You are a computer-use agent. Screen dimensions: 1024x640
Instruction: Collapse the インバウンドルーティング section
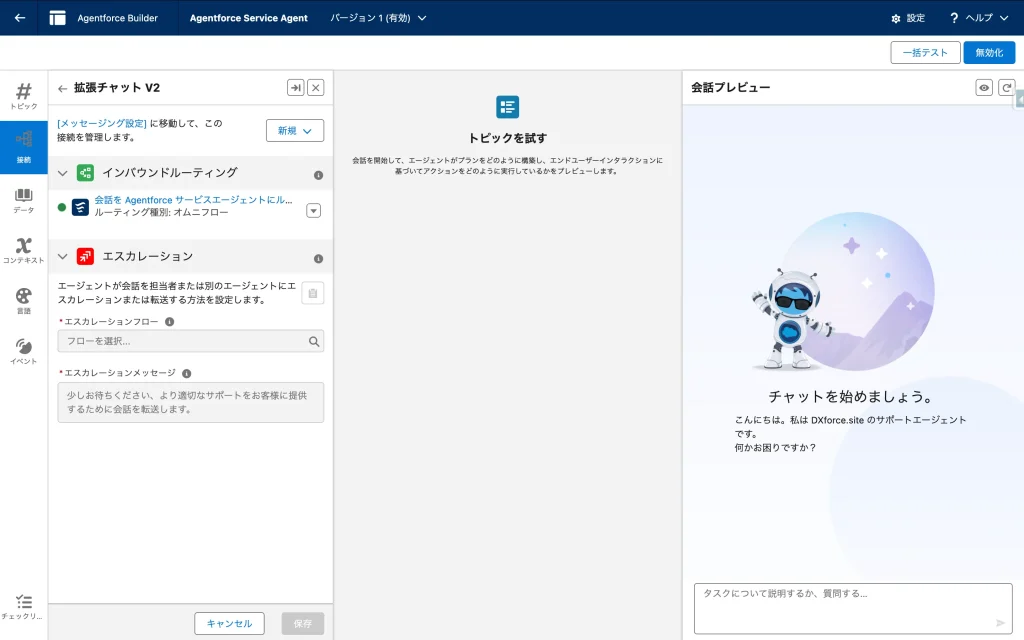coord(63,173)
